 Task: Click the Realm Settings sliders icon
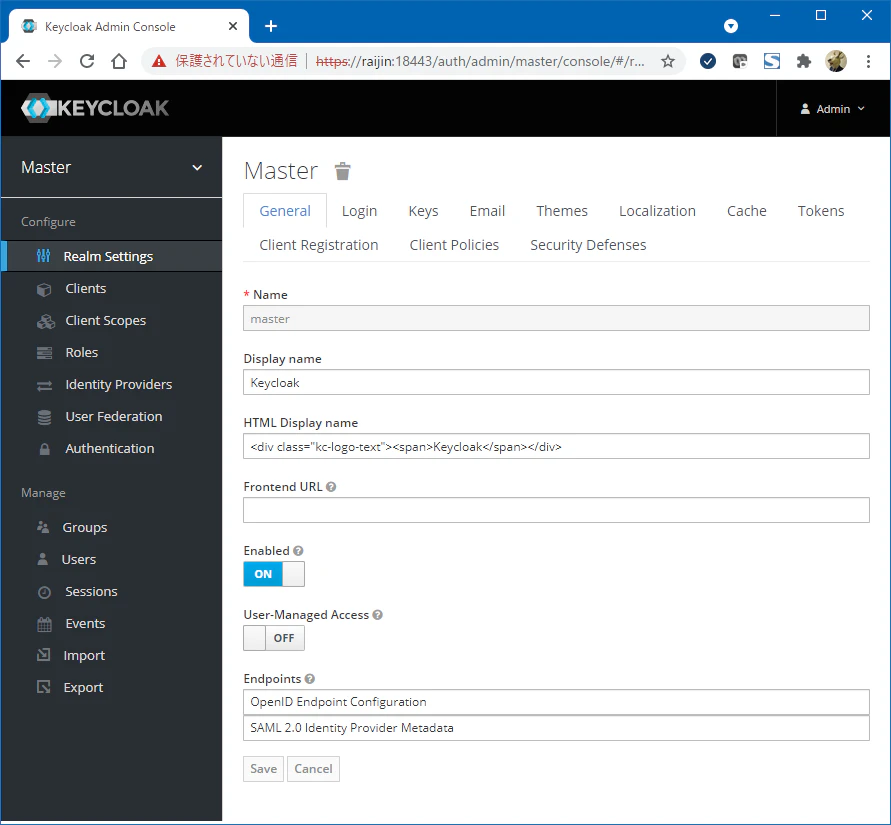click(43, 256)
